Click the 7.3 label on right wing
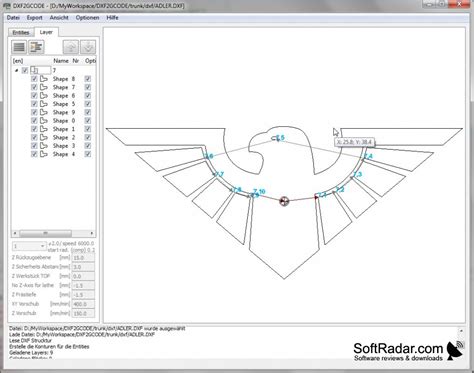 click(x=357, y=174)
